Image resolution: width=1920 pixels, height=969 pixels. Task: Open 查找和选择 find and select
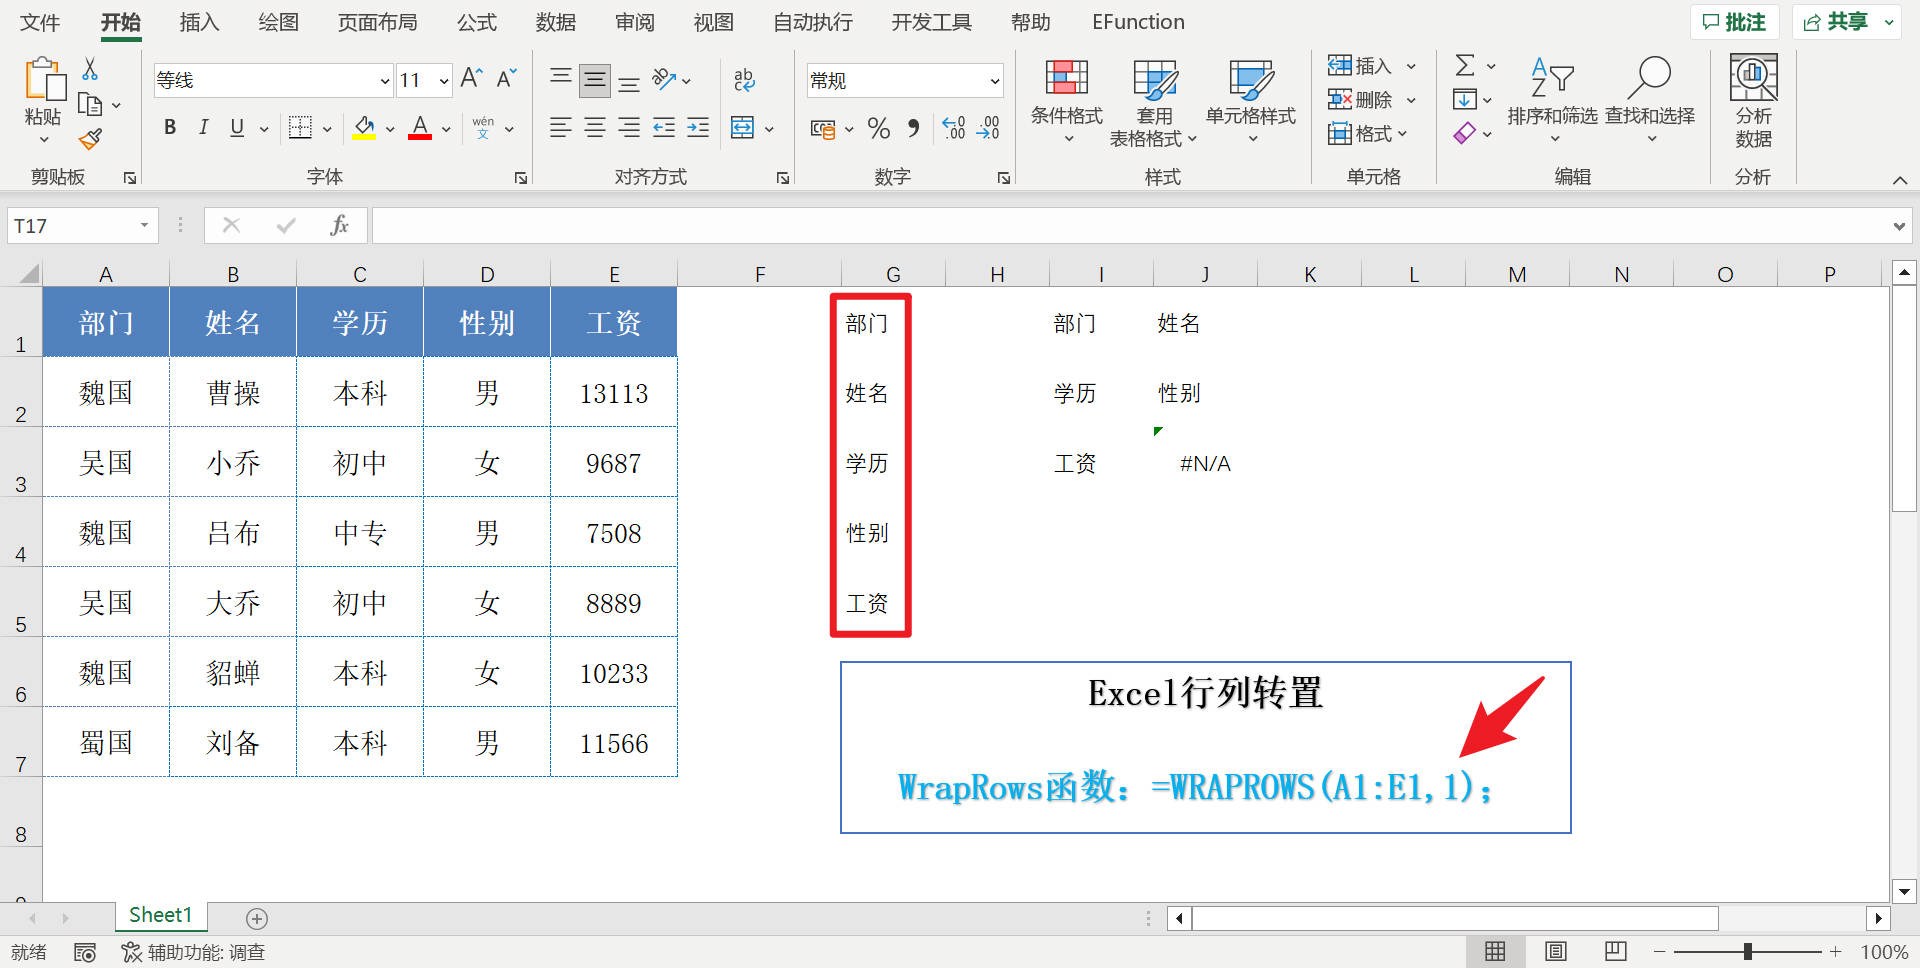tap(1650, 99)
